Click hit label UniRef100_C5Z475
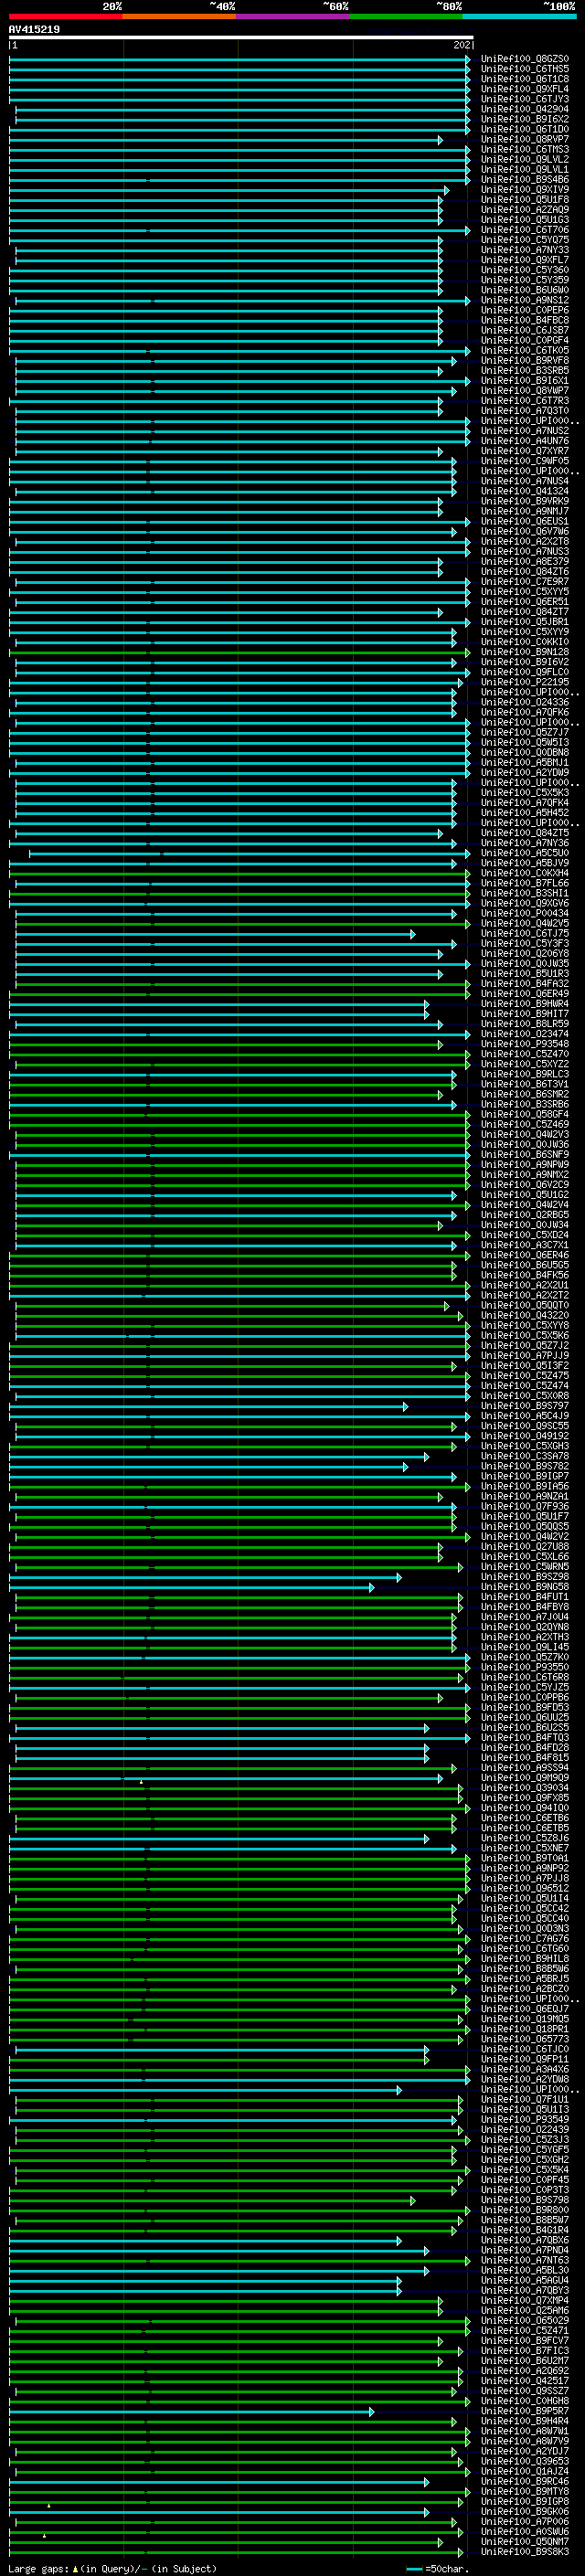The width and height of the screenshot is (585, 2576). pyautogui.click(x=525, y=1376)
